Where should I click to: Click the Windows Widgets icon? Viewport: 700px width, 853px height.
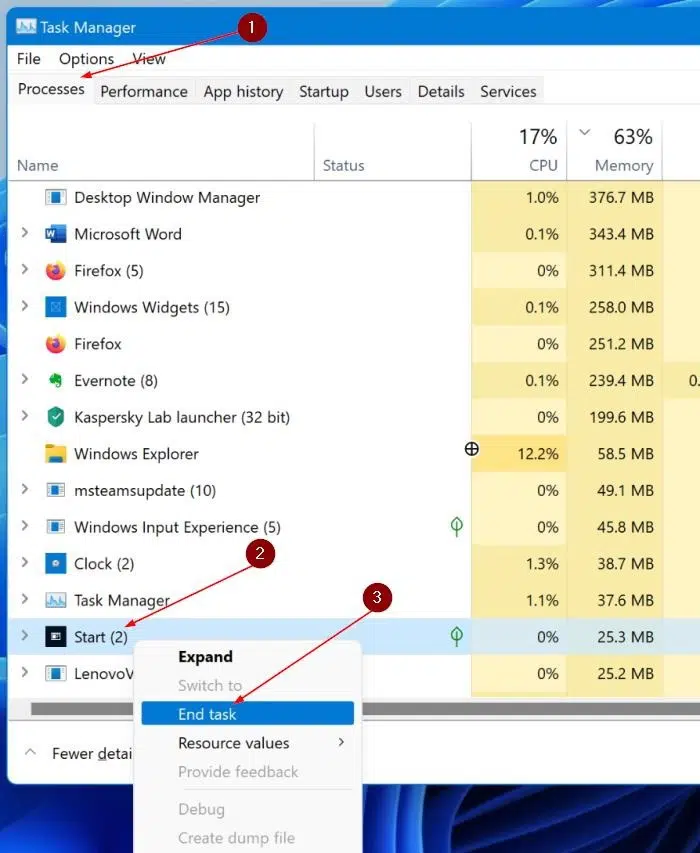55,307
